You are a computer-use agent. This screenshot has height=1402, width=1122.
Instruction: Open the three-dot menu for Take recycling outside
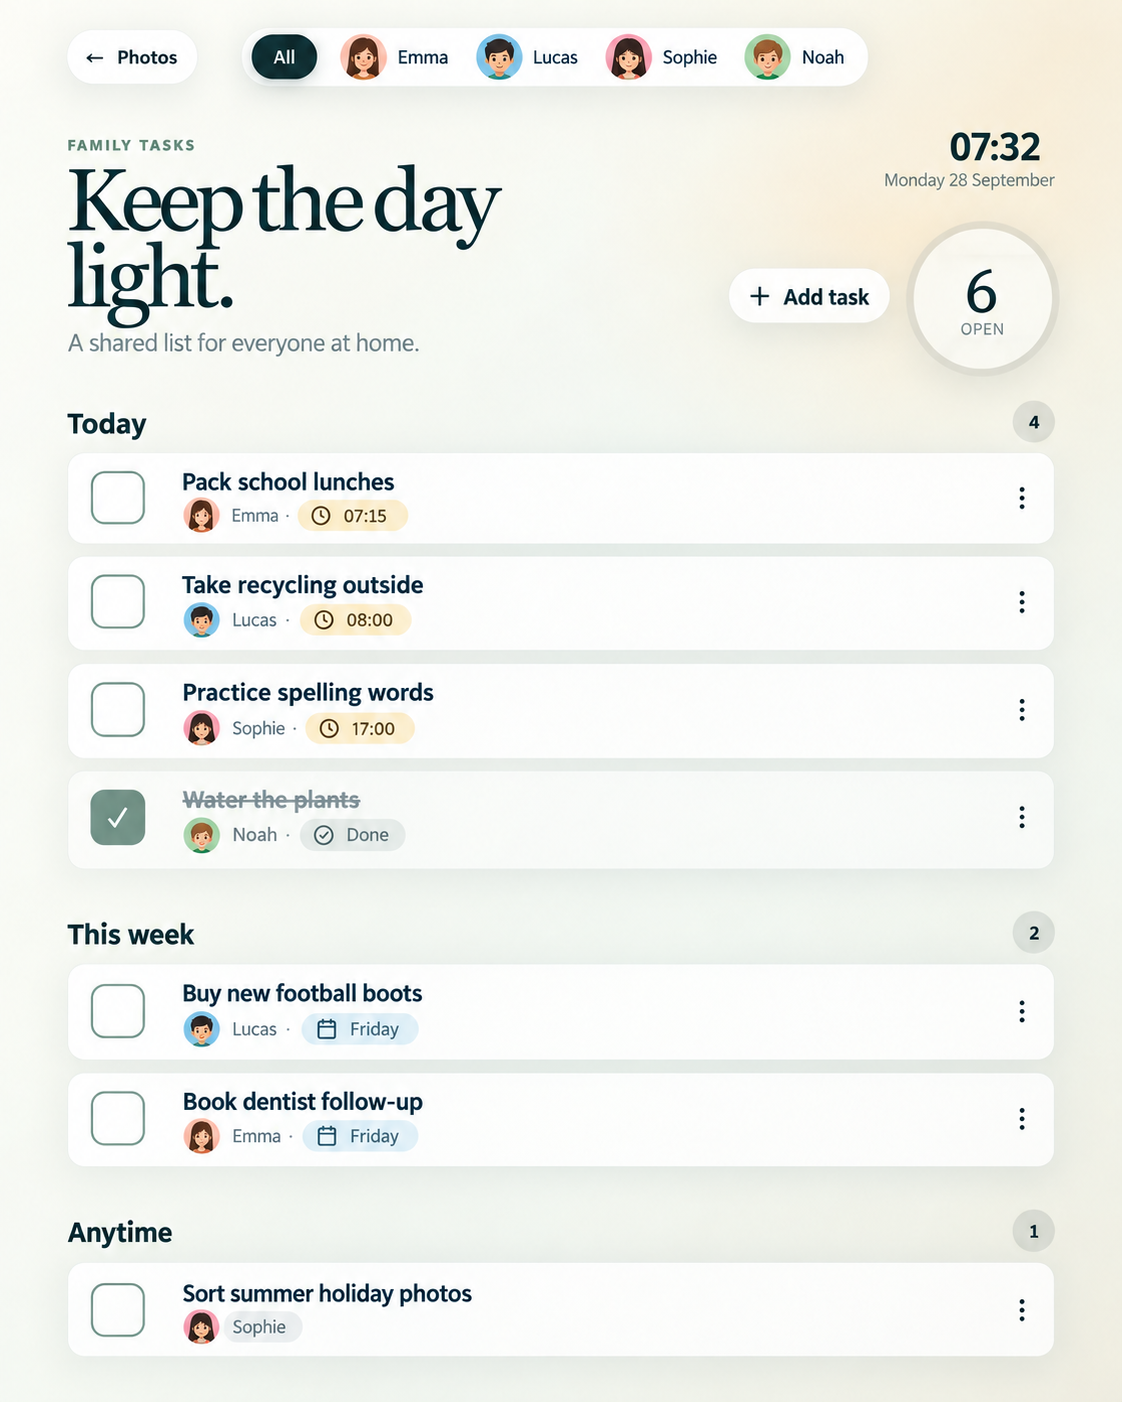[x=1021, y=602]
